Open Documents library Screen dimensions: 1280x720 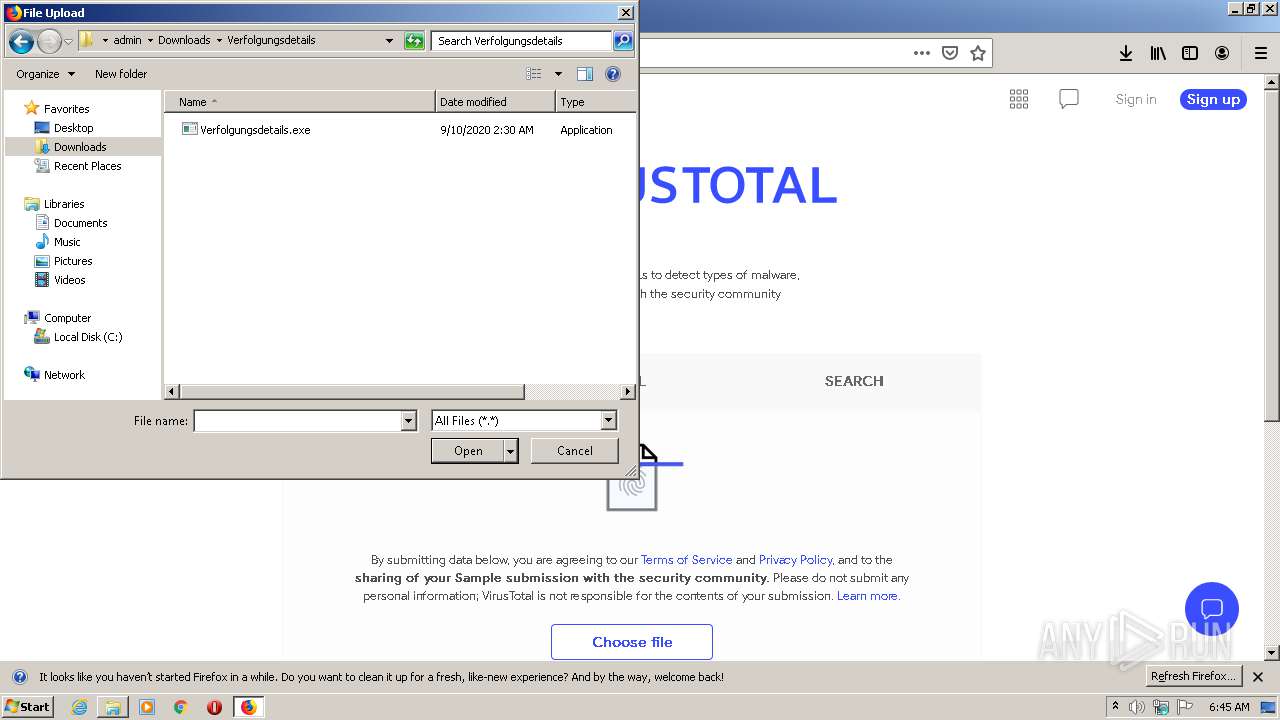pos(80,223)
